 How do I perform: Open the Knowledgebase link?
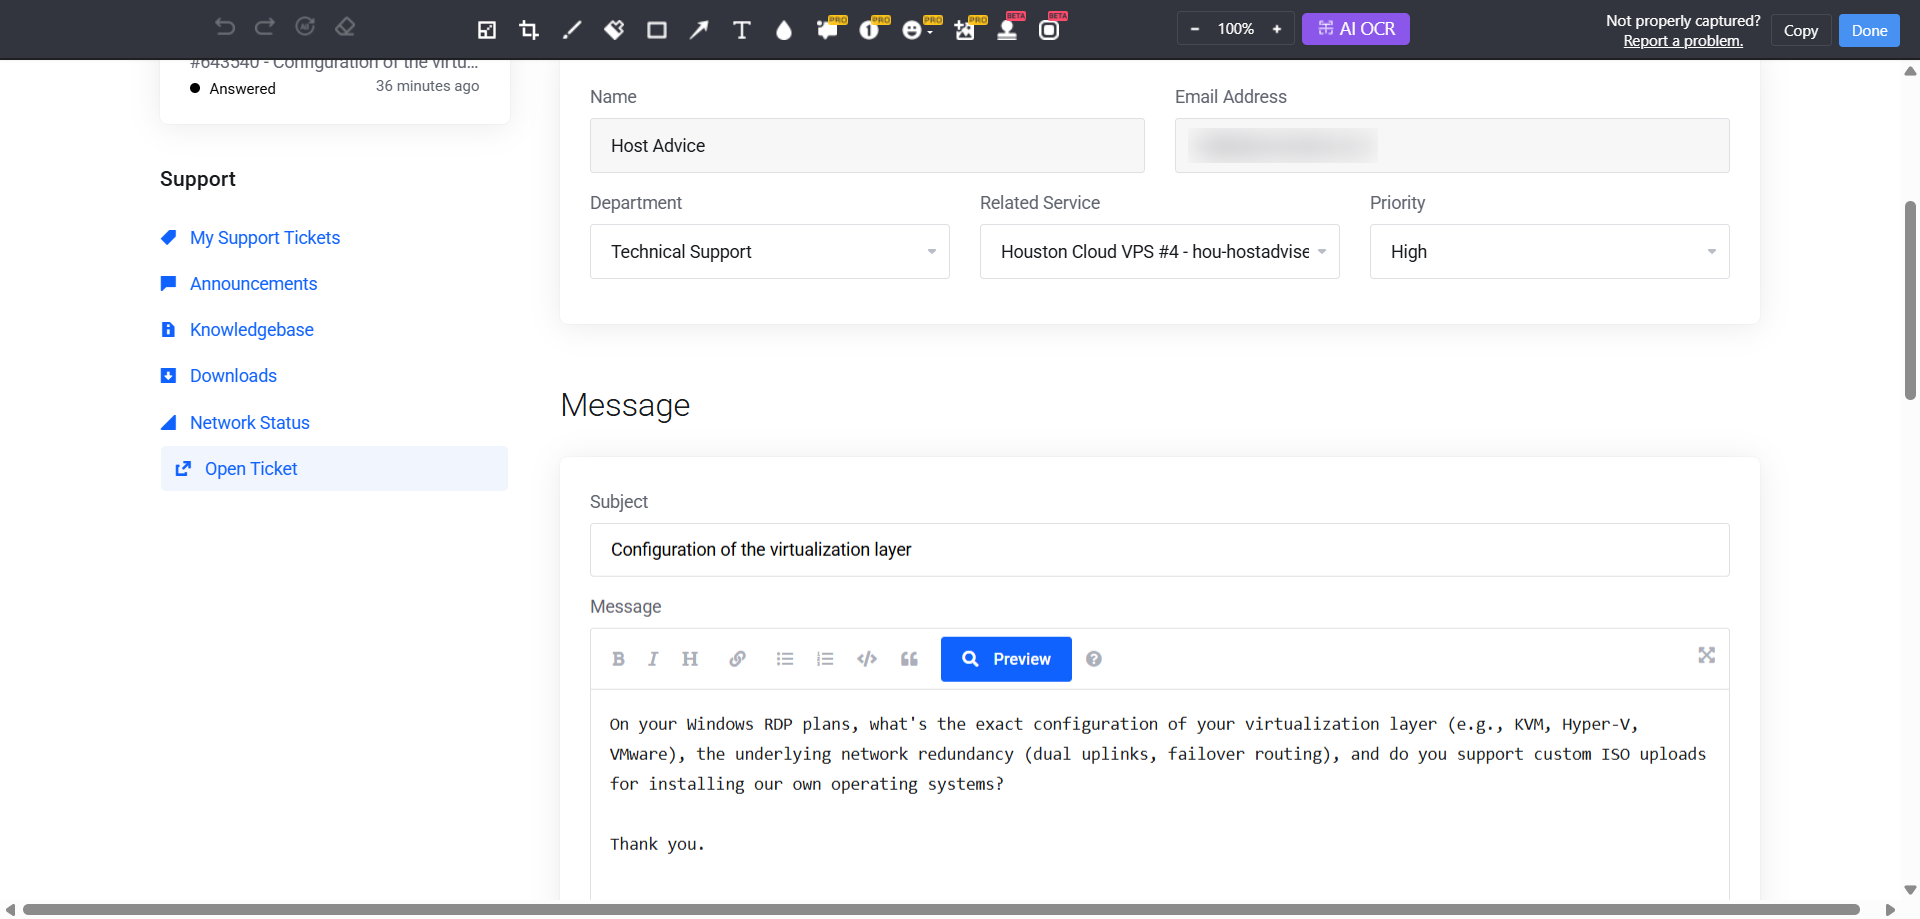click(x=252, y=330)
